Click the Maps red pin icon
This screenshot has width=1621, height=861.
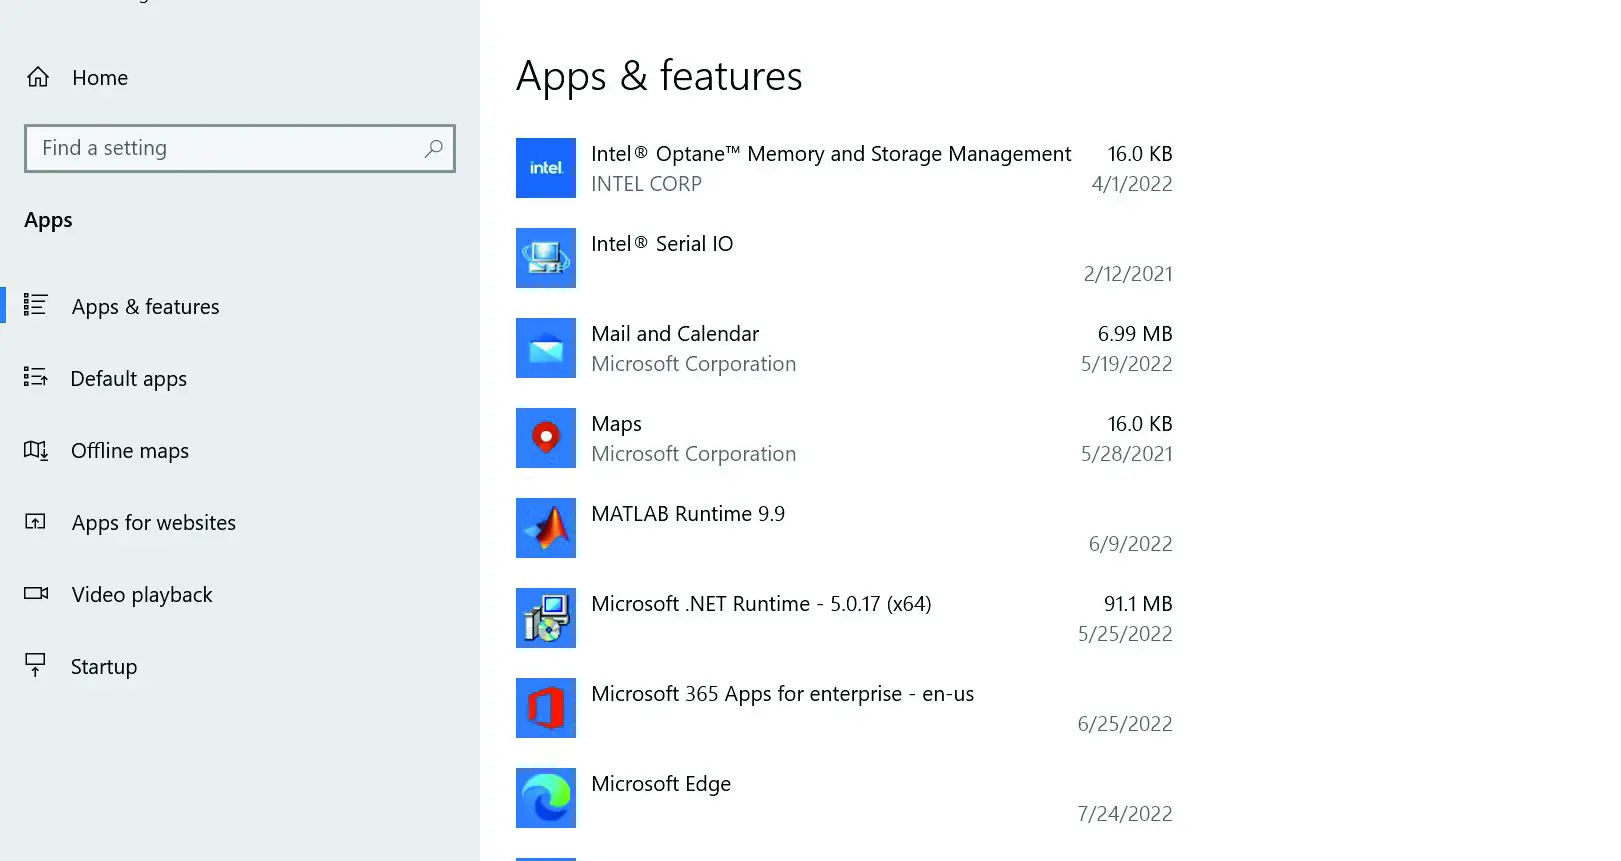click(545, 438)
